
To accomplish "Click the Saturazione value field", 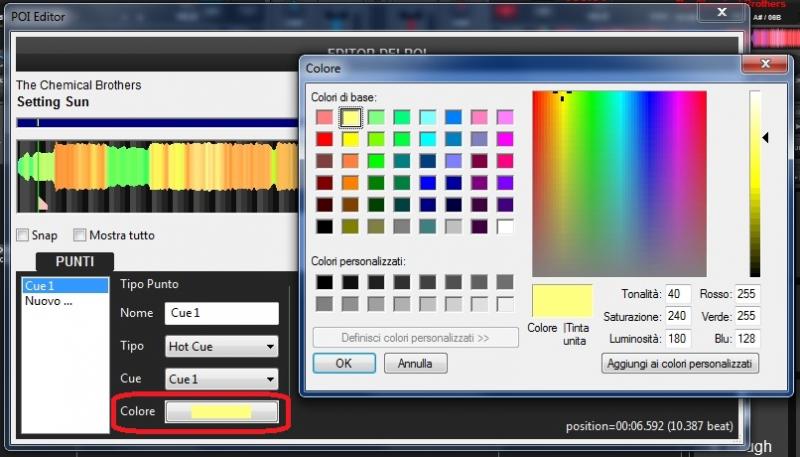I will click(678, 316).
